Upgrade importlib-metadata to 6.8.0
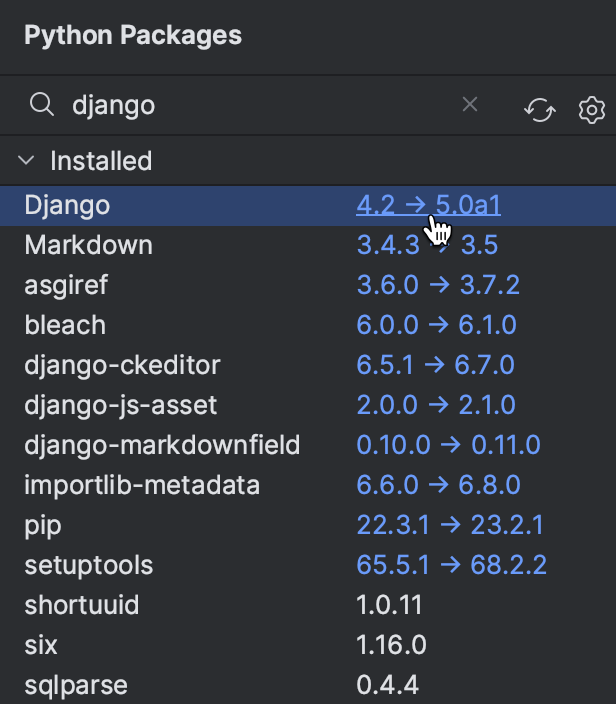This screenshot has width=616, height=704. pos(438,486)
